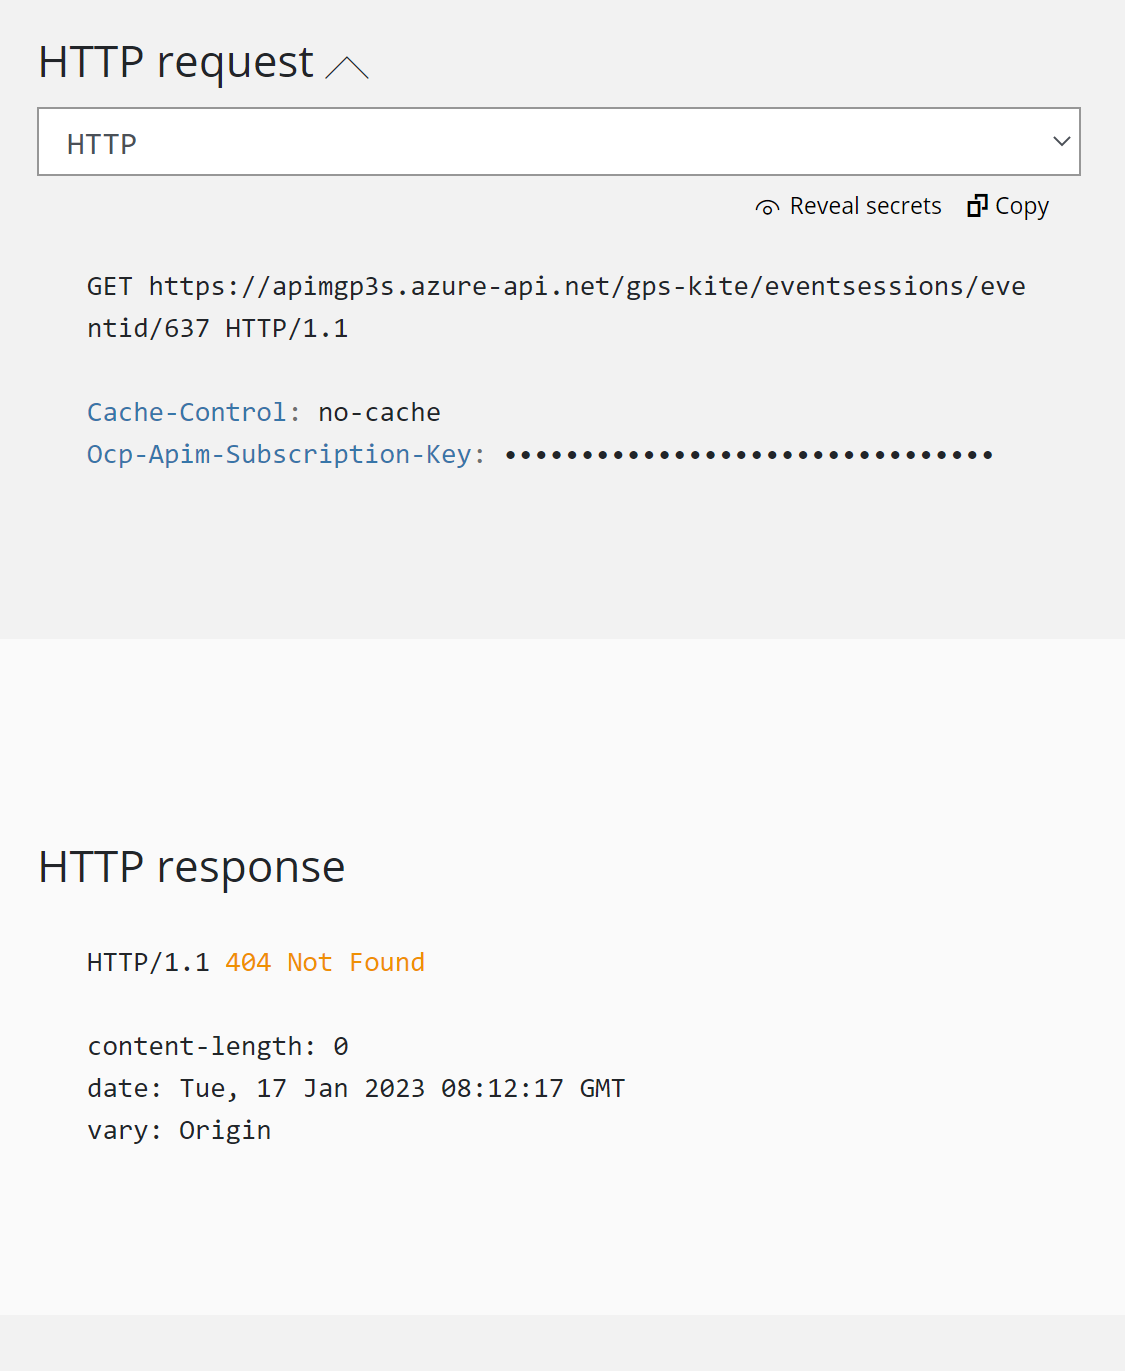Click the dotted subscription key value row

749,454
